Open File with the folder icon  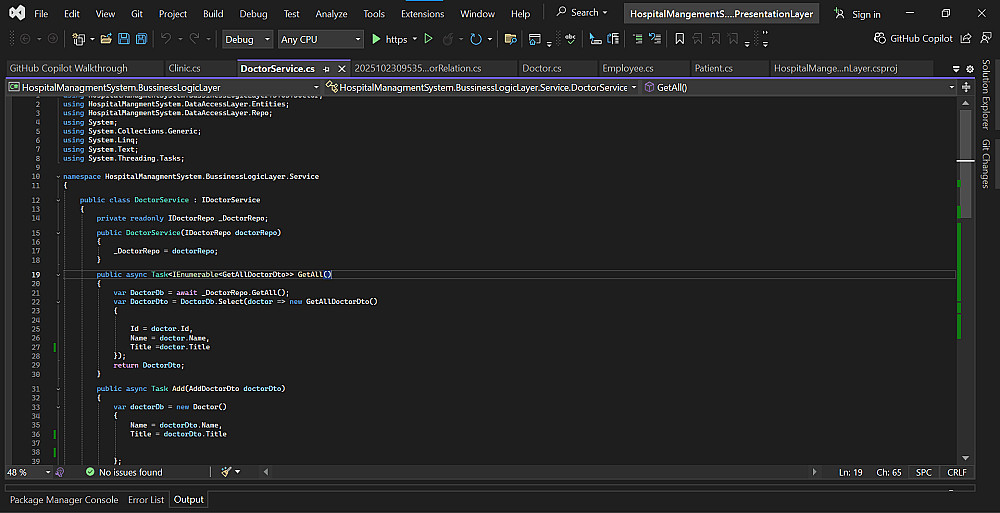tap(105, 39)
